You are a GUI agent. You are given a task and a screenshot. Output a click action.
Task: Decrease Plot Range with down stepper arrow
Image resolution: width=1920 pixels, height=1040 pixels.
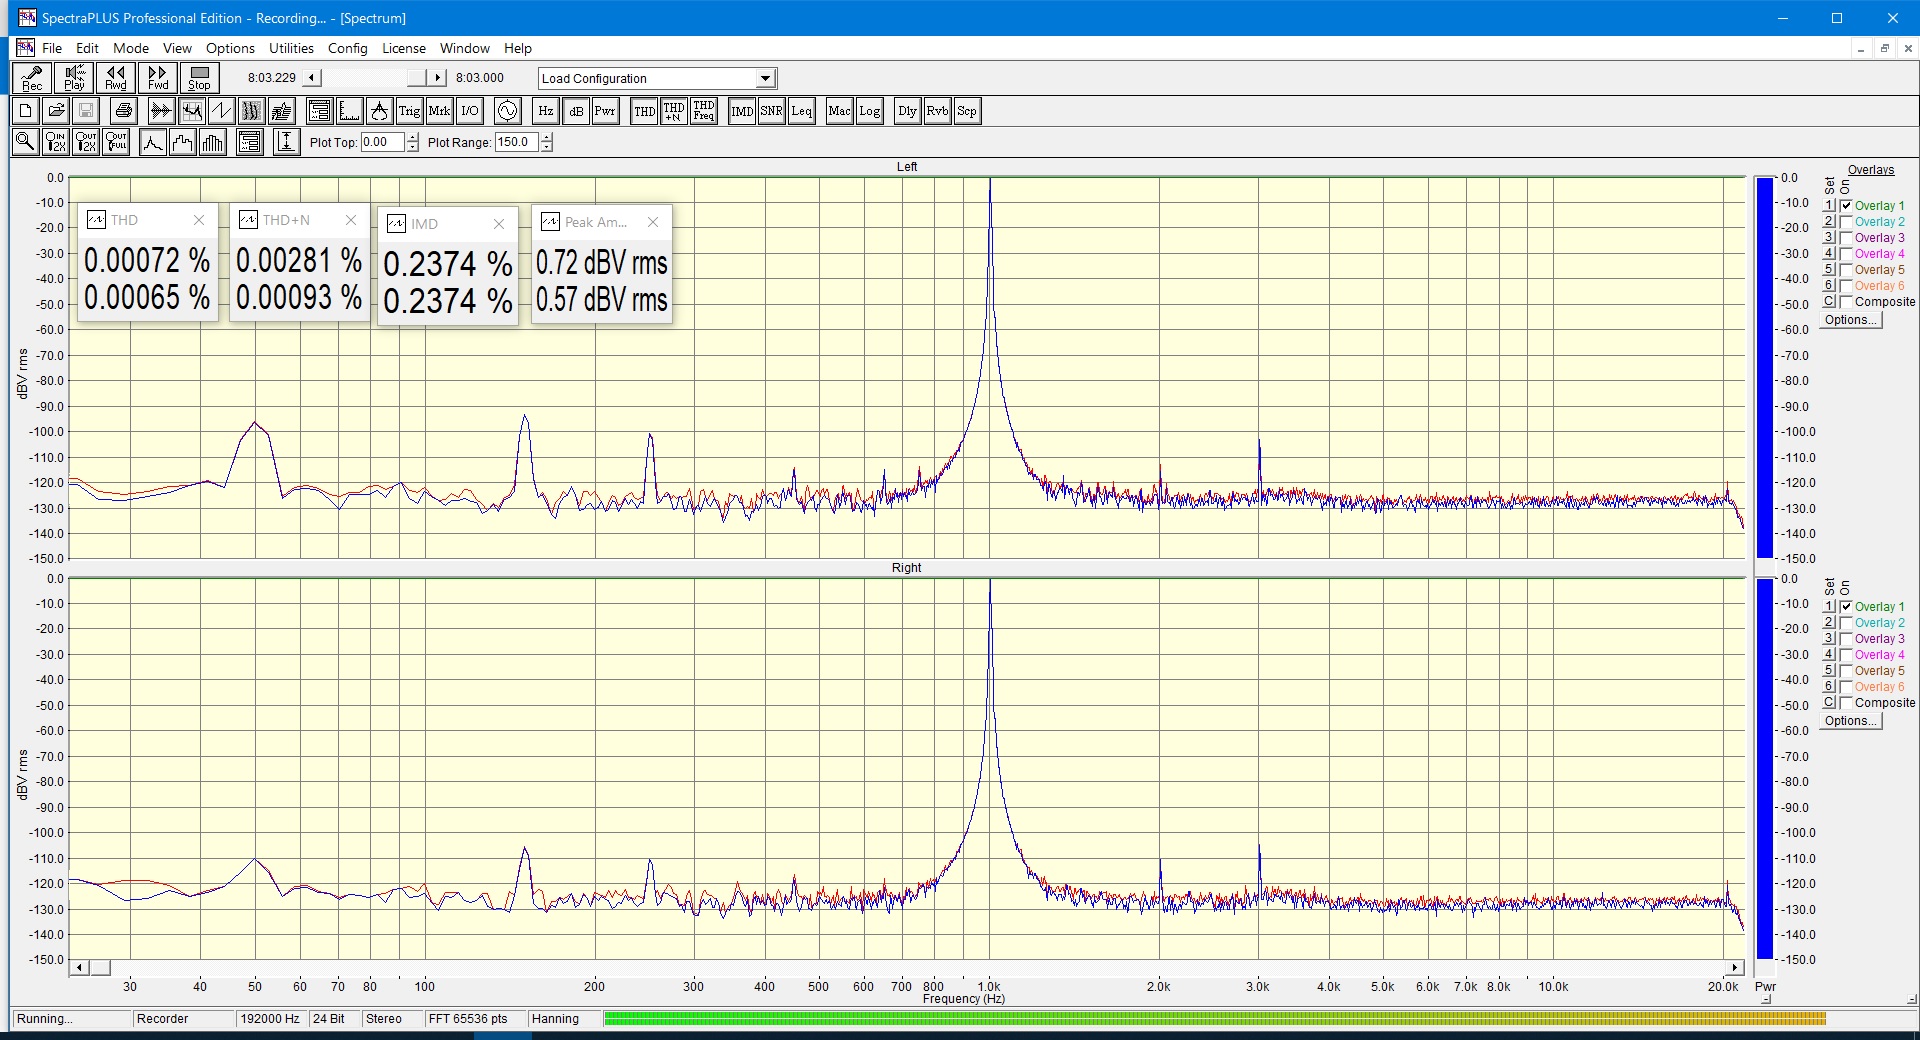point(546,147)
